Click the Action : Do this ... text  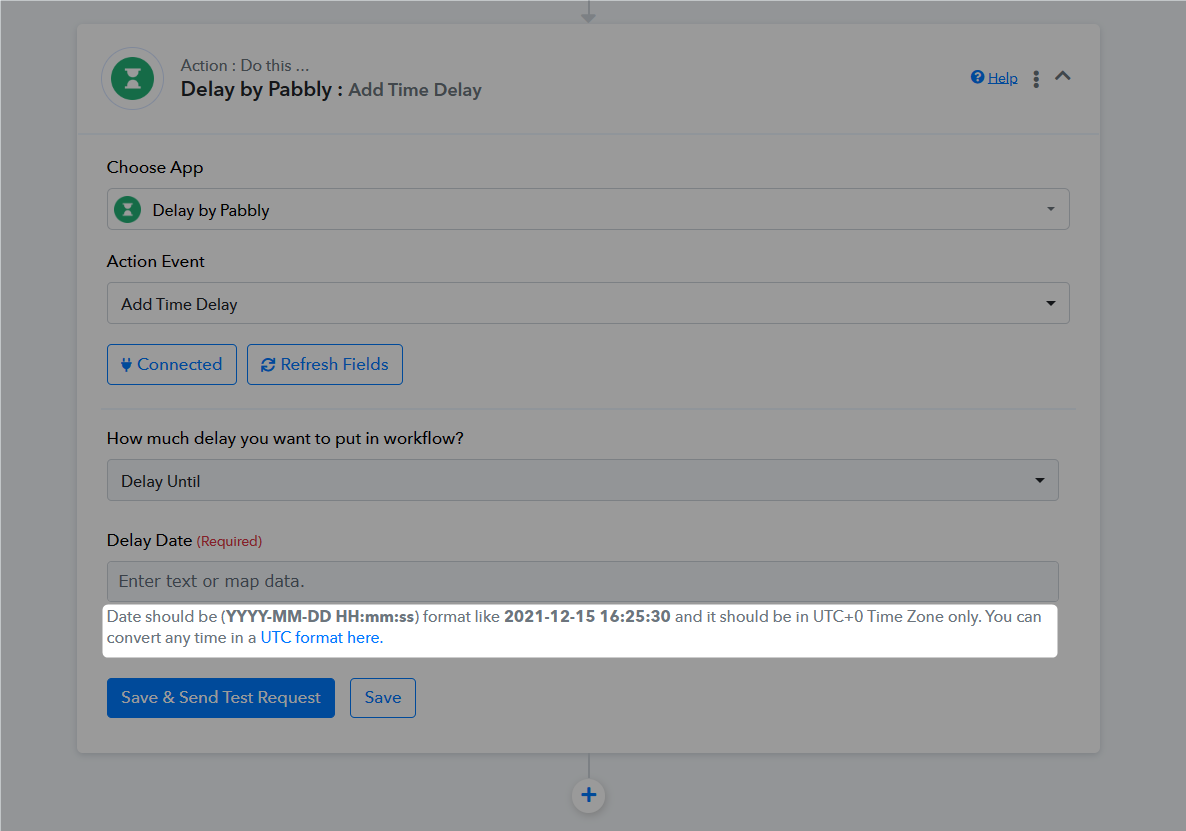click(244, 66)
